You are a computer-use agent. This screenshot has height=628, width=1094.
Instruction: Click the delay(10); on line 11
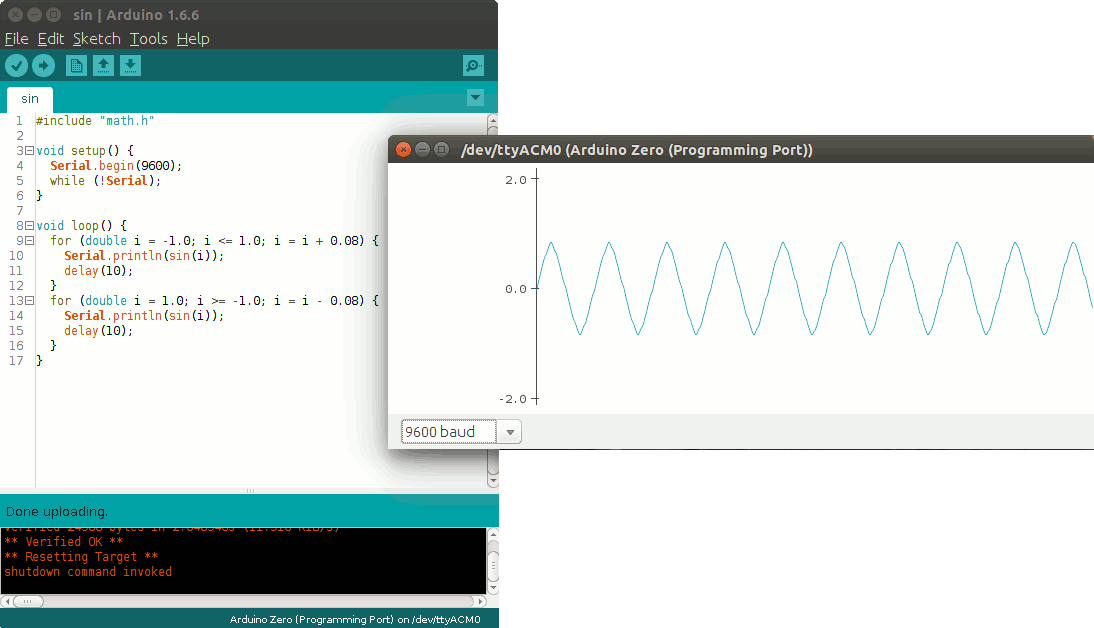(x=98, y=271)
